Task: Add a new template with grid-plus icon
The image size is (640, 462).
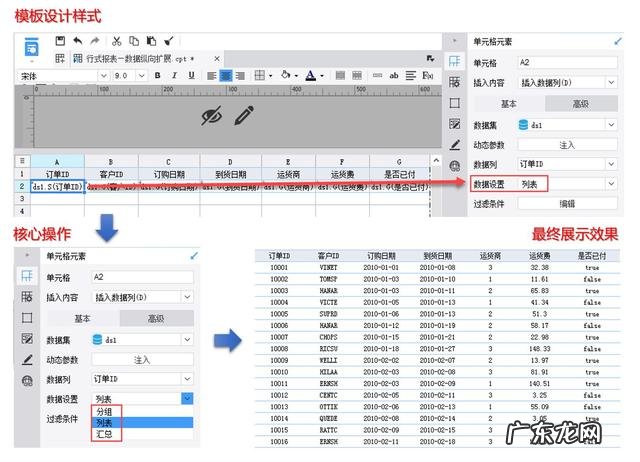Action: point(60,58)
